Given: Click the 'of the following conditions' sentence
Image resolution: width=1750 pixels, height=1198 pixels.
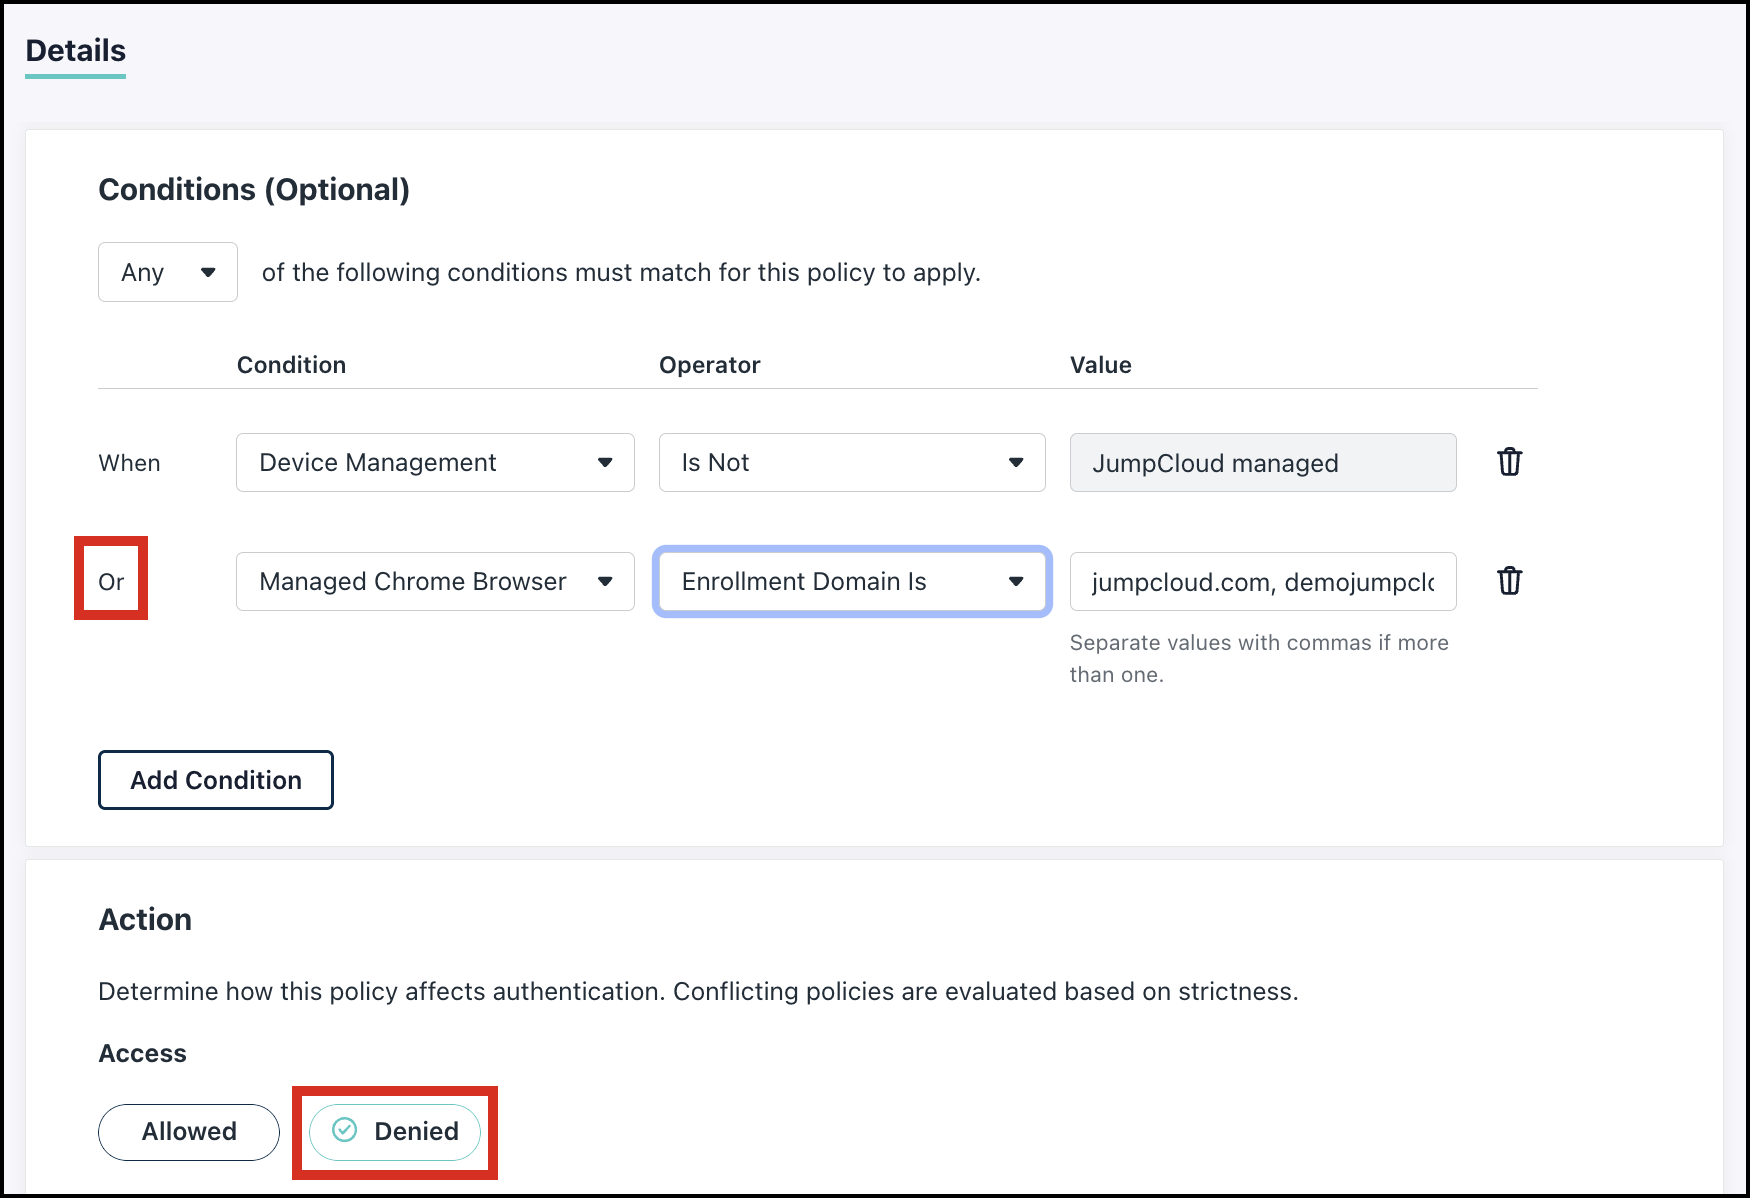Looking at the screenshot, I should tap(621, 273).
